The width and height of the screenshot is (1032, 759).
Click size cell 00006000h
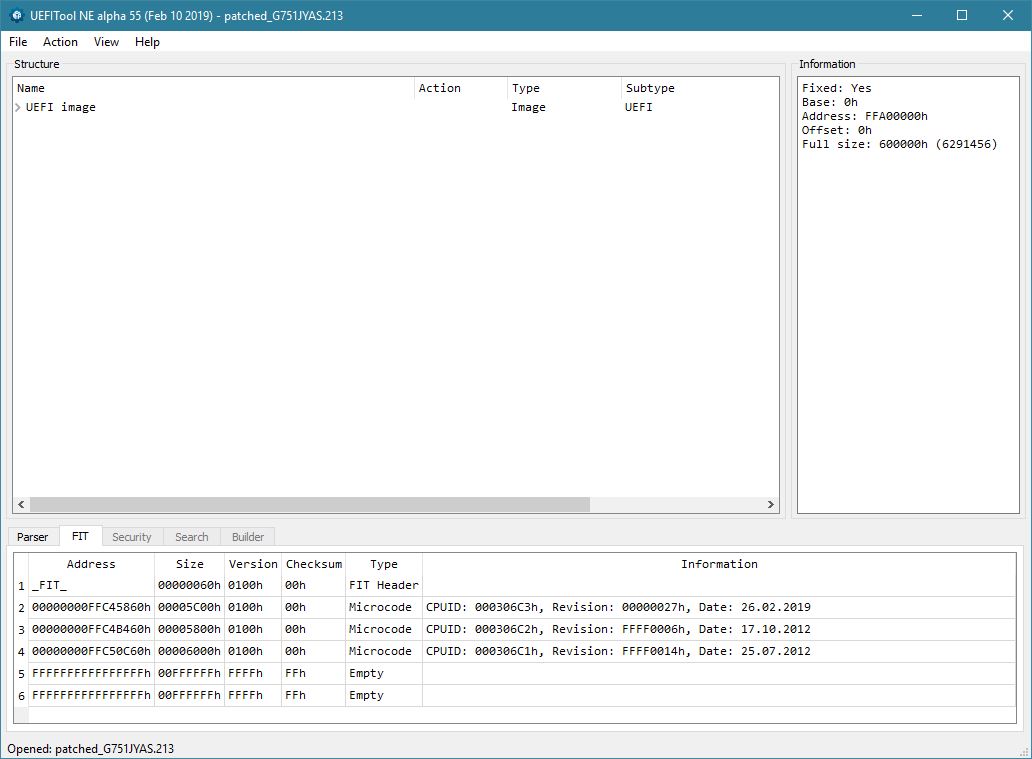point(190,651)
